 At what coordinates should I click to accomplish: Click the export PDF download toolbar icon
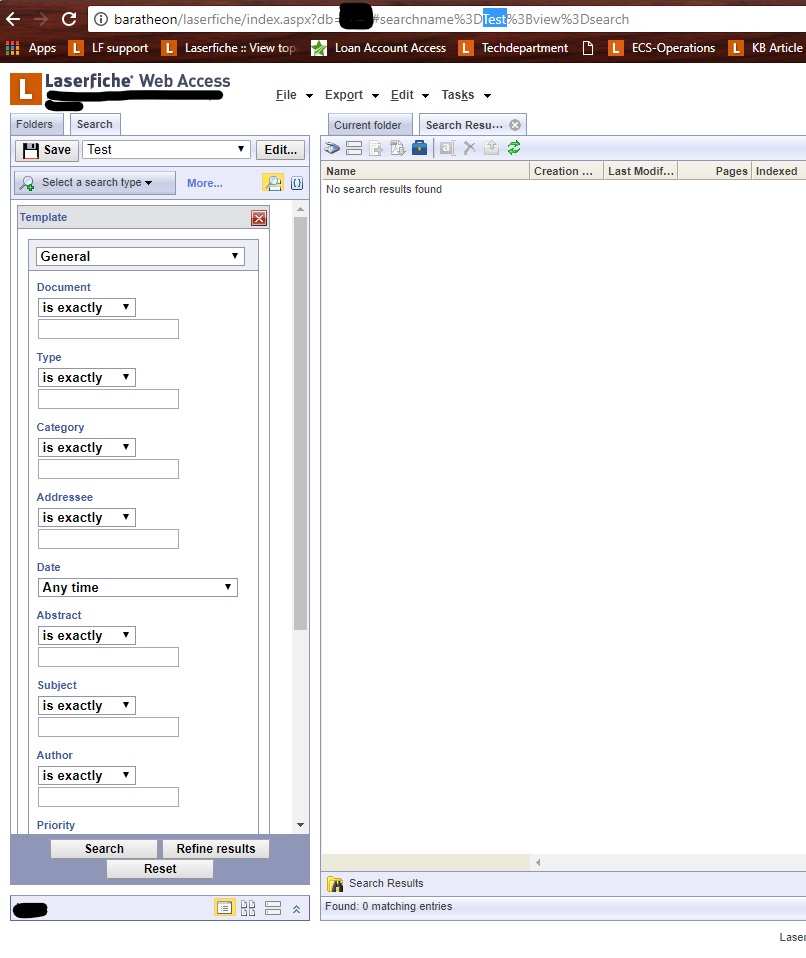397,148
